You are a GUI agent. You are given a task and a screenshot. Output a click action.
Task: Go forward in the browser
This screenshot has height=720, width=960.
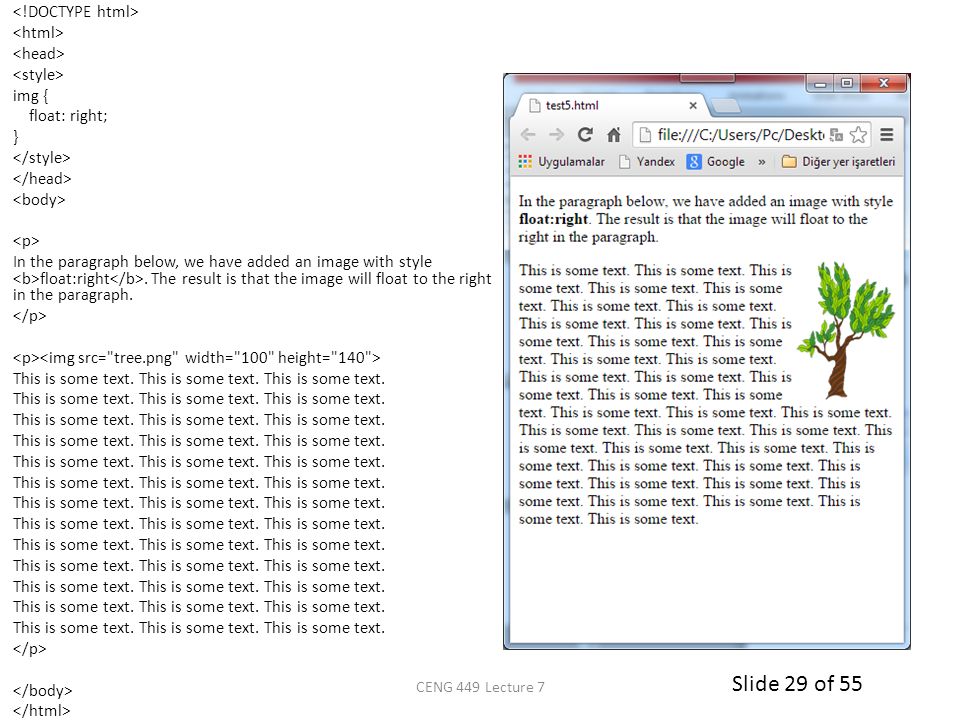coord(556,135)
